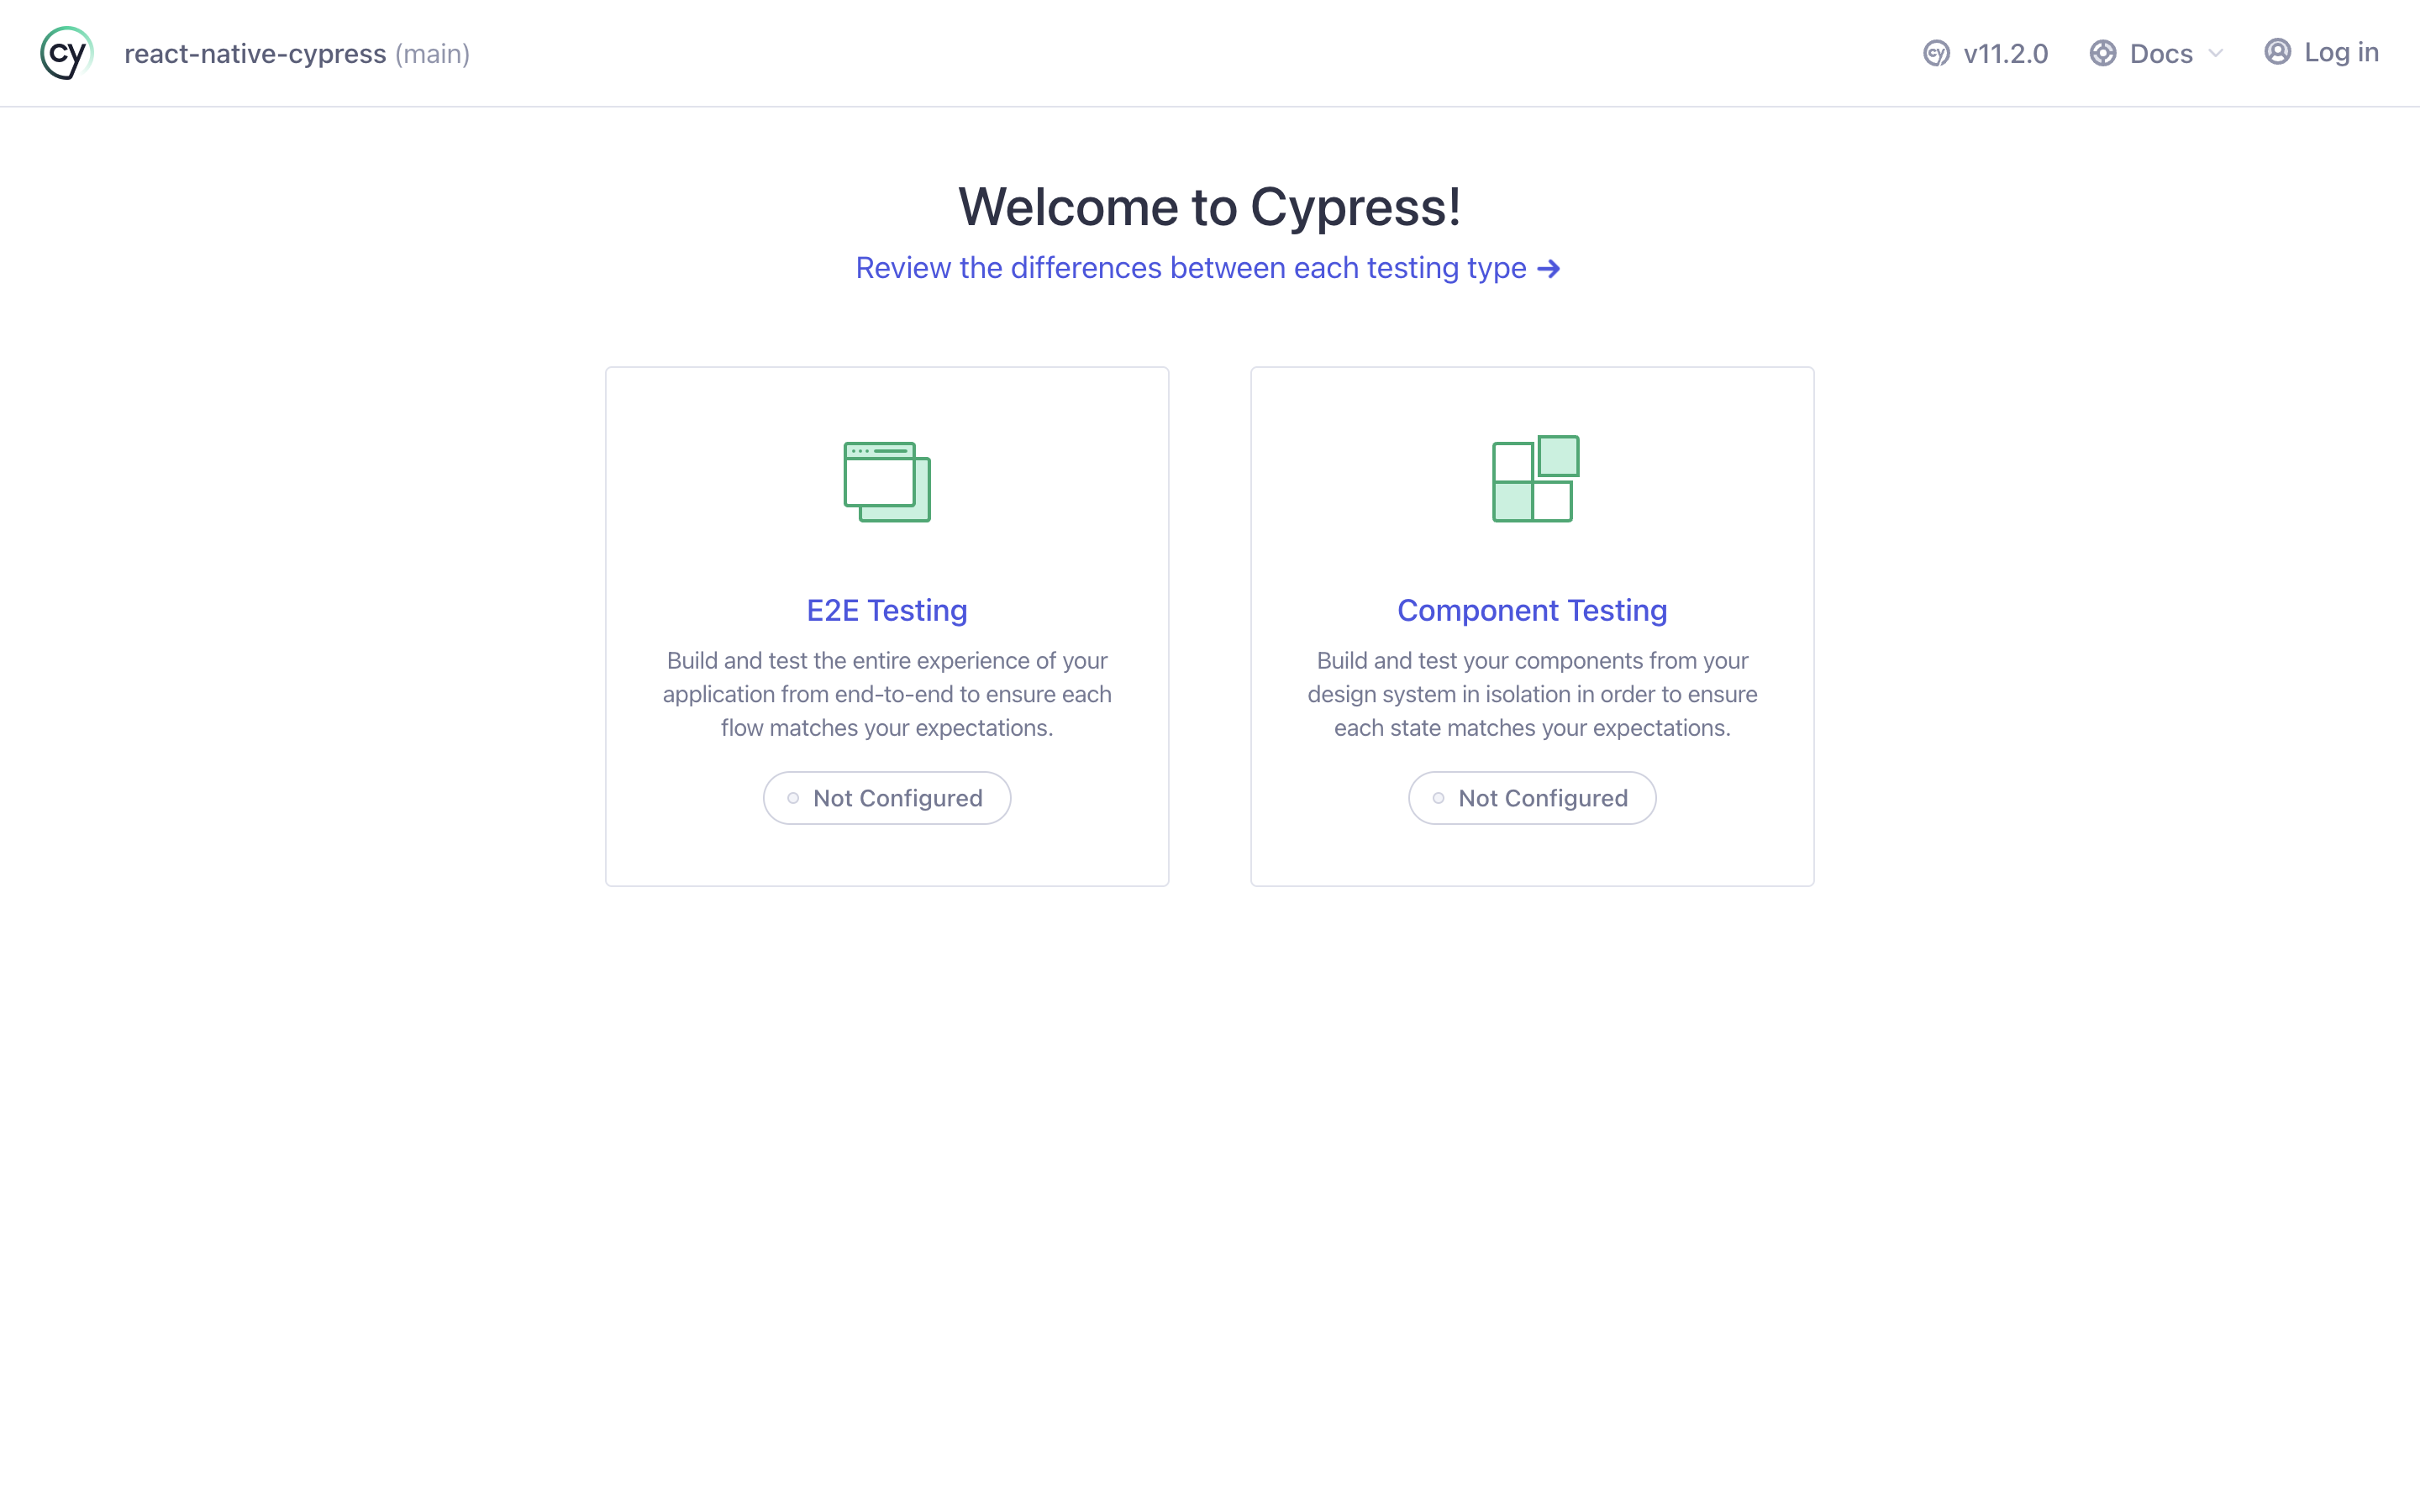Choose E2E Testing
Image resolution: width=2420 pixels, height=1512 pixels.
click(887, 610)
